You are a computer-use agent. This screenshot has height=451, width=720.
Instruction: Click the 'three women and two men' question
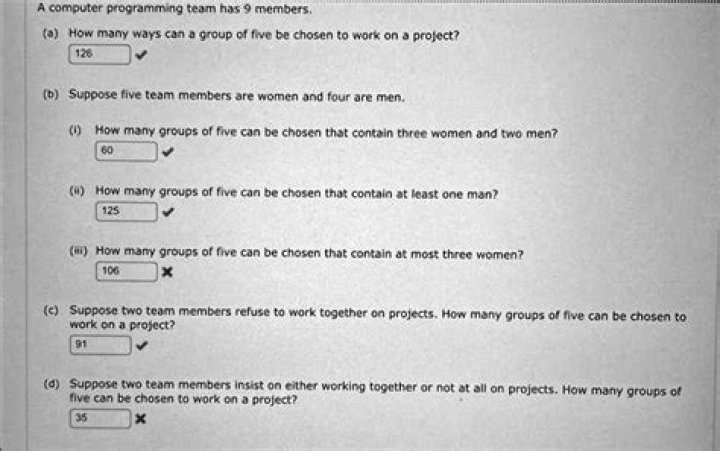point(326,132)
